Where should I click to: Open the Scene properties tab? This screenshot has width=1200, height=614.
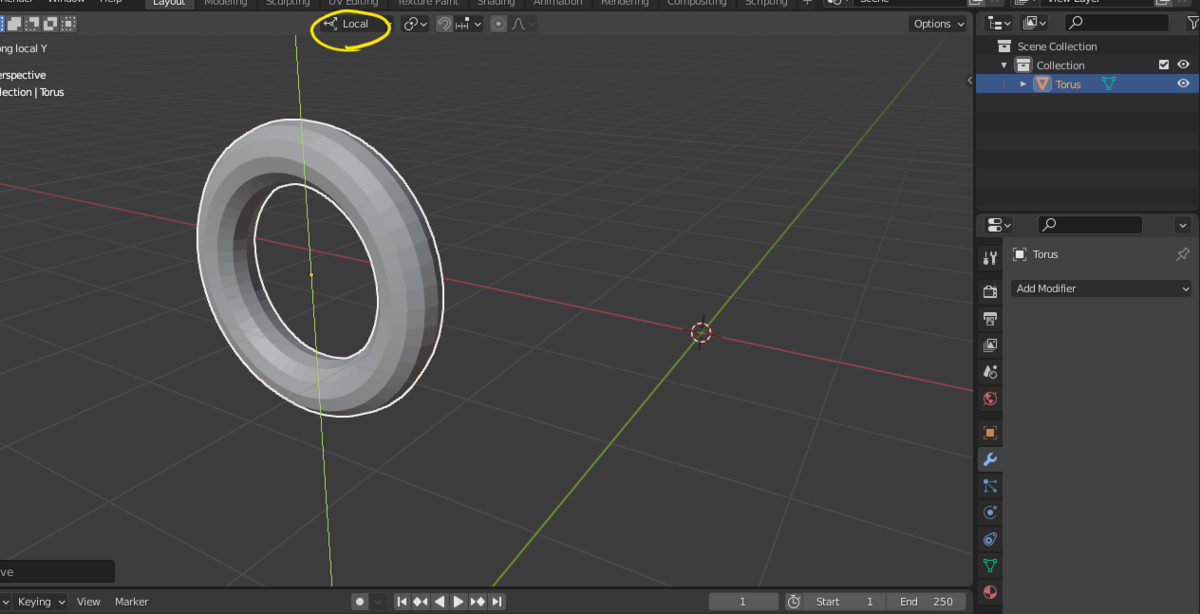pyautogui.click(x=990, y=371)
